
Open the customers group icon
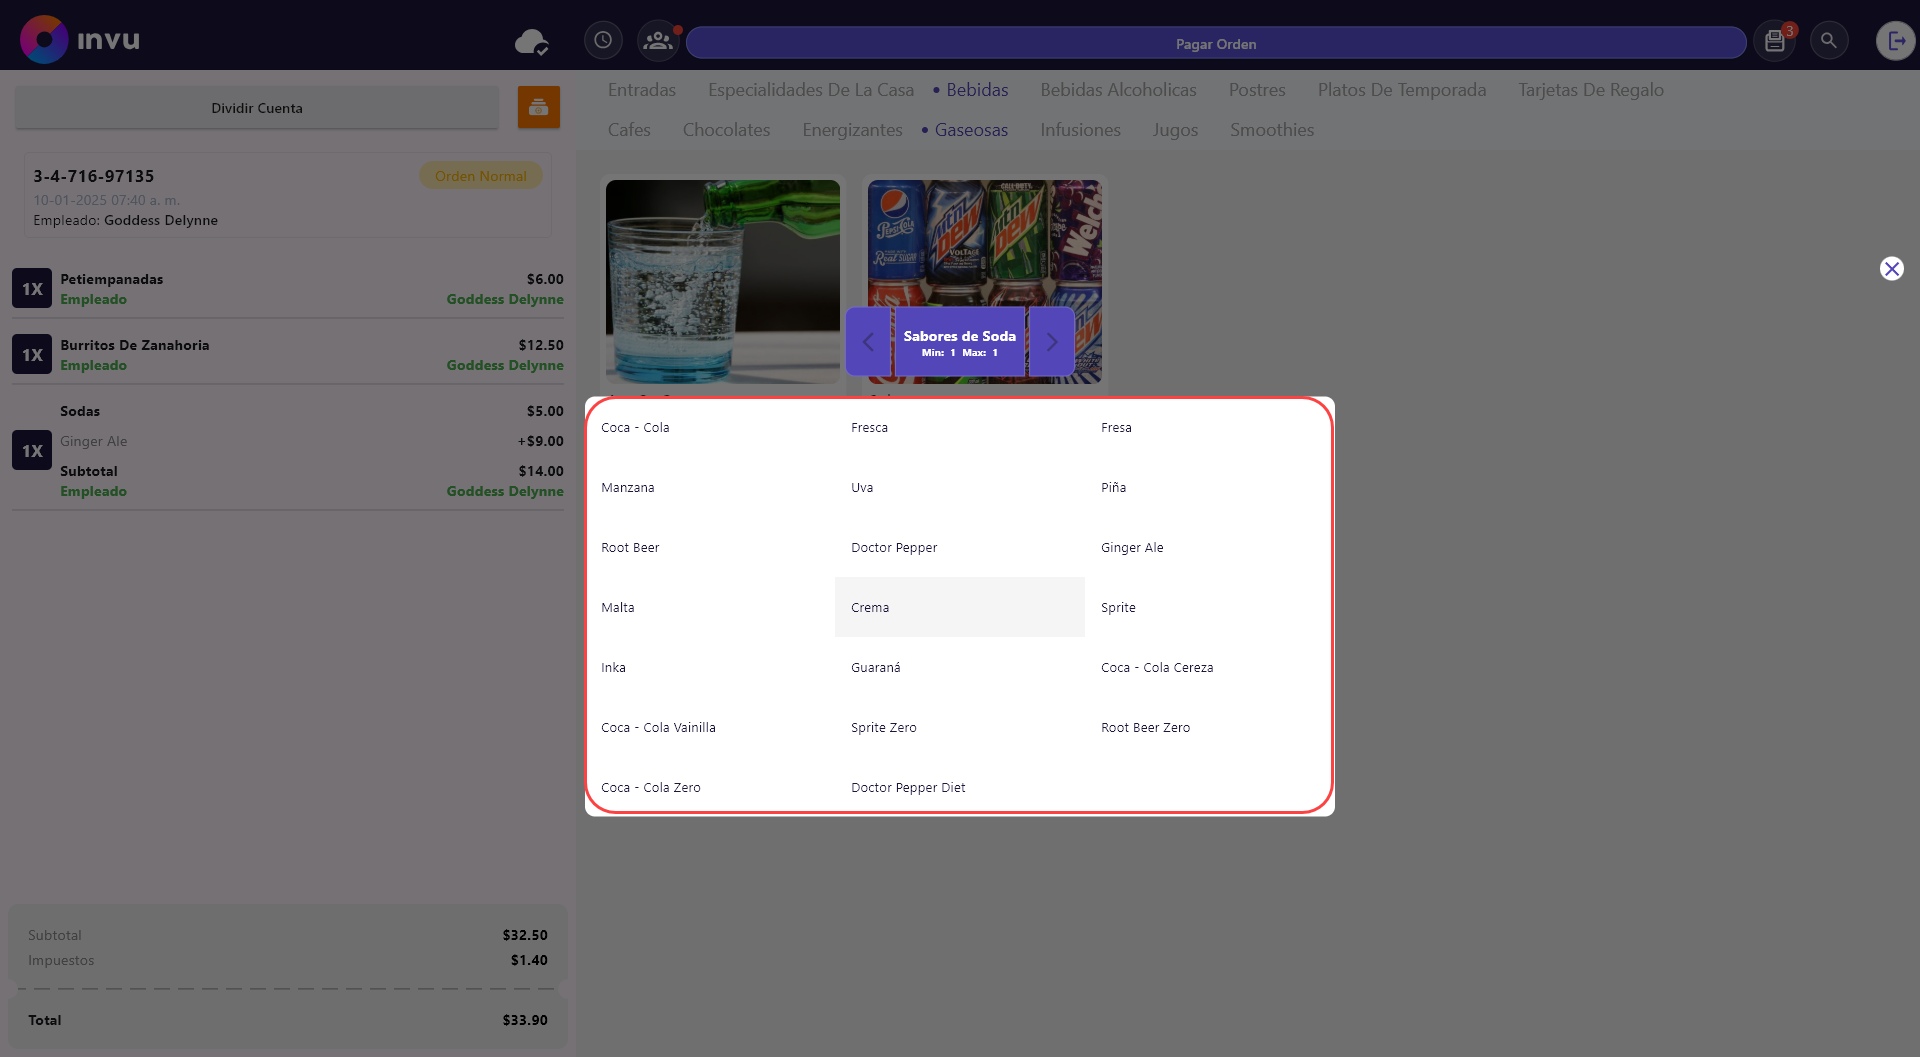point(658,40)
